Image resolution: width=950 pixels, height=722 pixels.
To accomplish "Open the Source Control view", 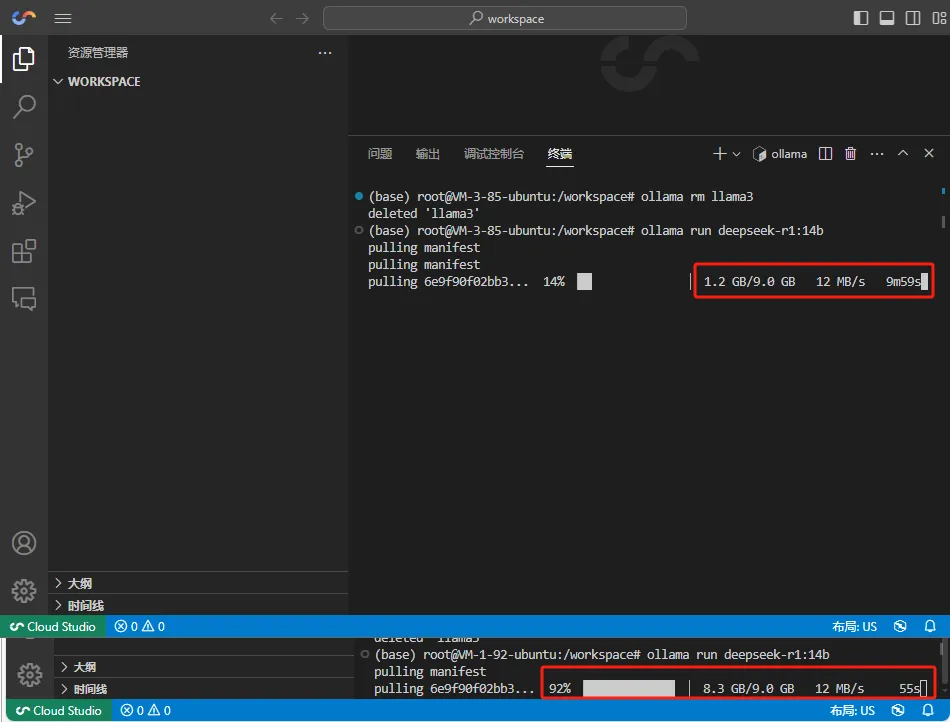I will 24,155.
